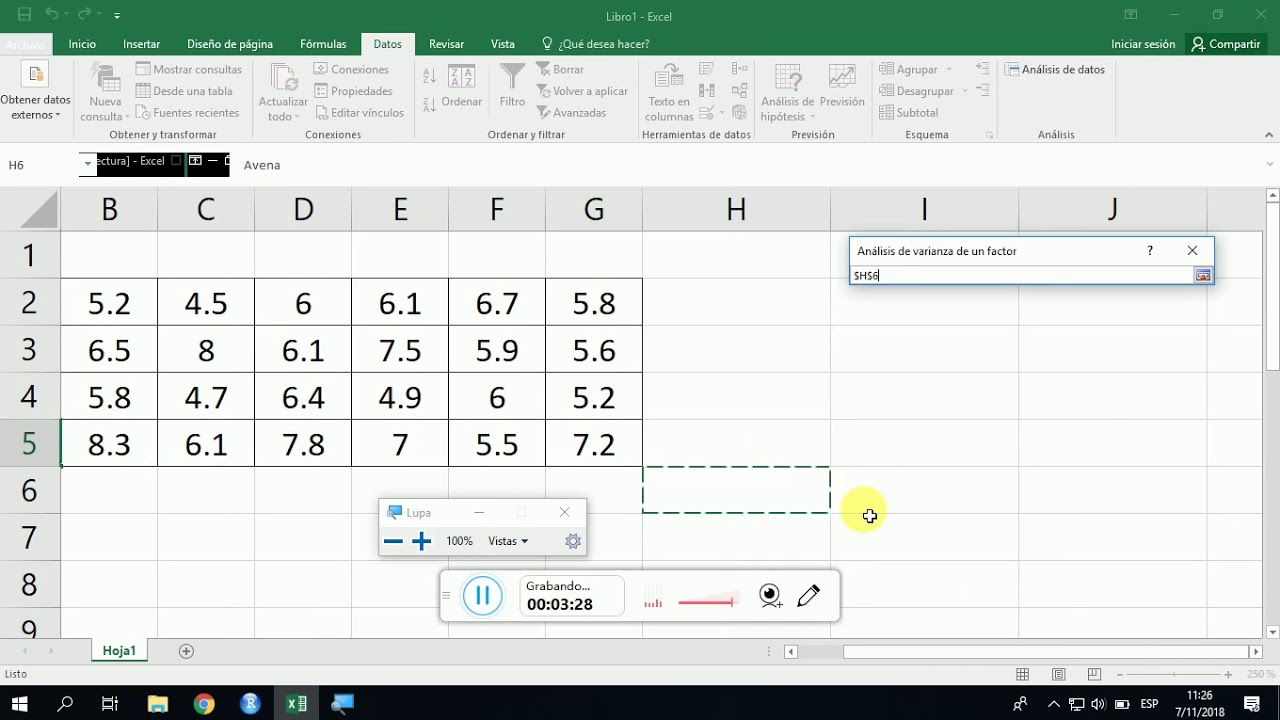Click Sort A to Z ascending icon
The image size is (1280, 720).
coord(429,77)
